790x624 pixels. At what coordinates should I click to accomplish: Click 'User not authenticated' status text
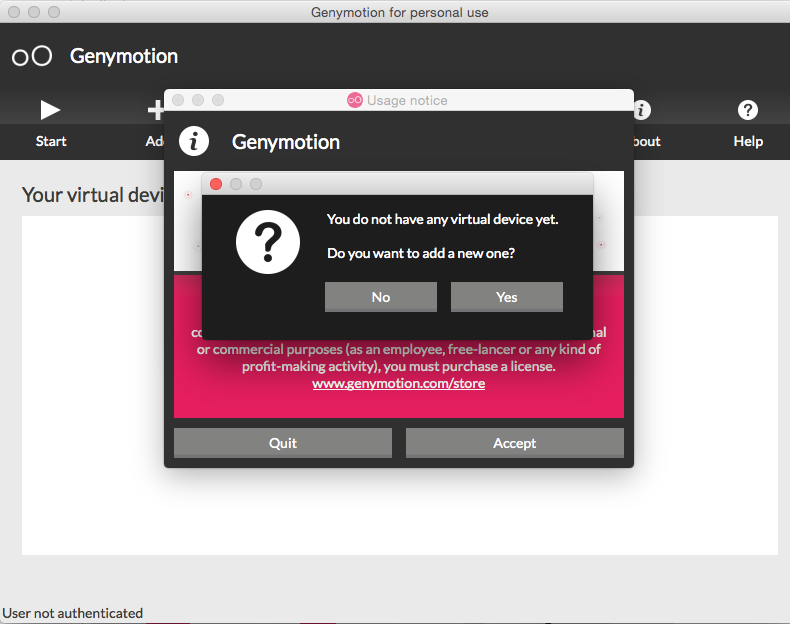(x=73, y=613)
